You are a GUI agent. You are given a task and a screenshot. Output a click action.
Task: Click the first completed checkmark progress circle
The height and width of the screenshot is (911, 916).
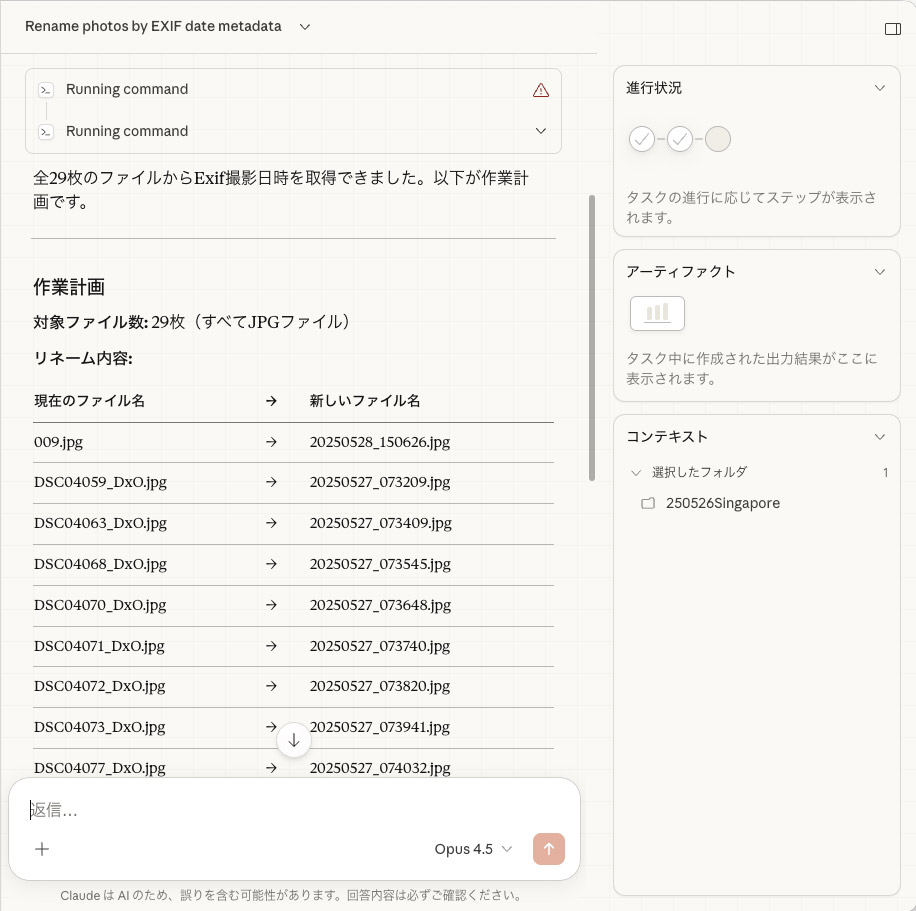642,139
